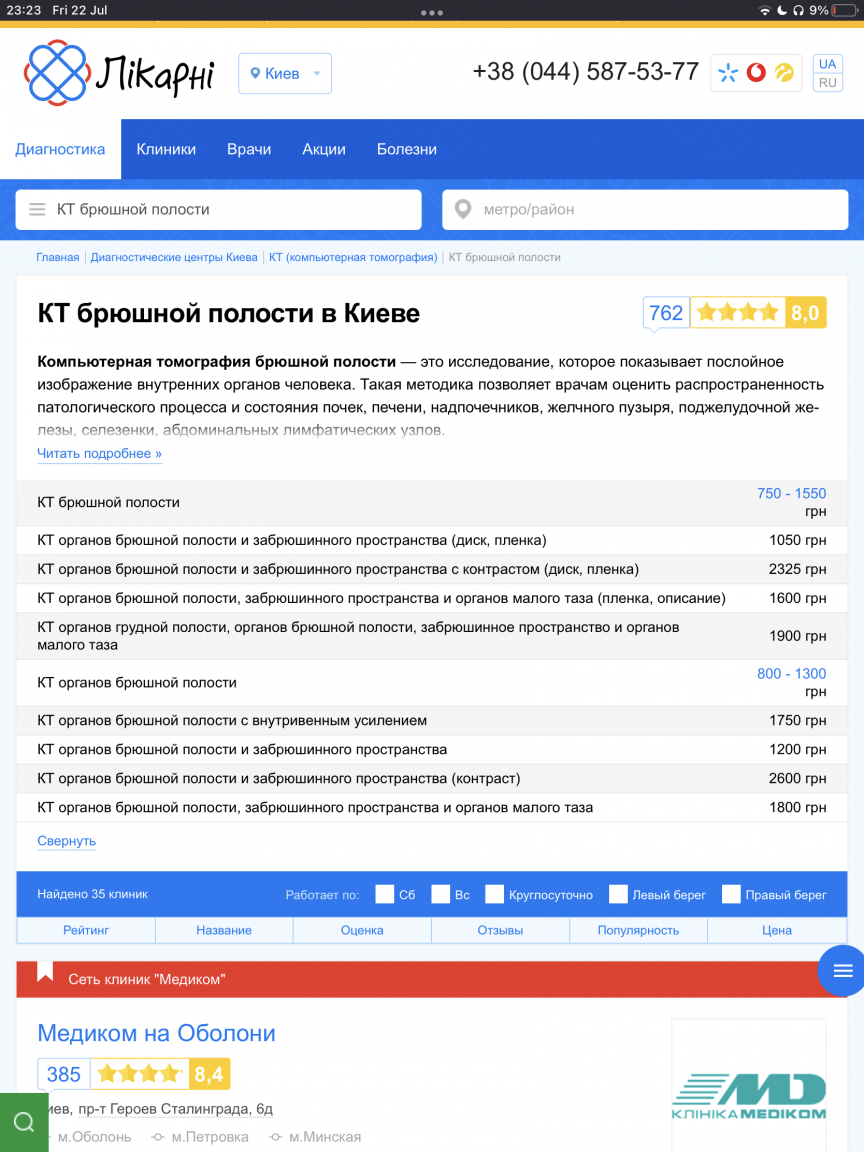
Task: Open the Врачи tab
Action: coord(249,149)
